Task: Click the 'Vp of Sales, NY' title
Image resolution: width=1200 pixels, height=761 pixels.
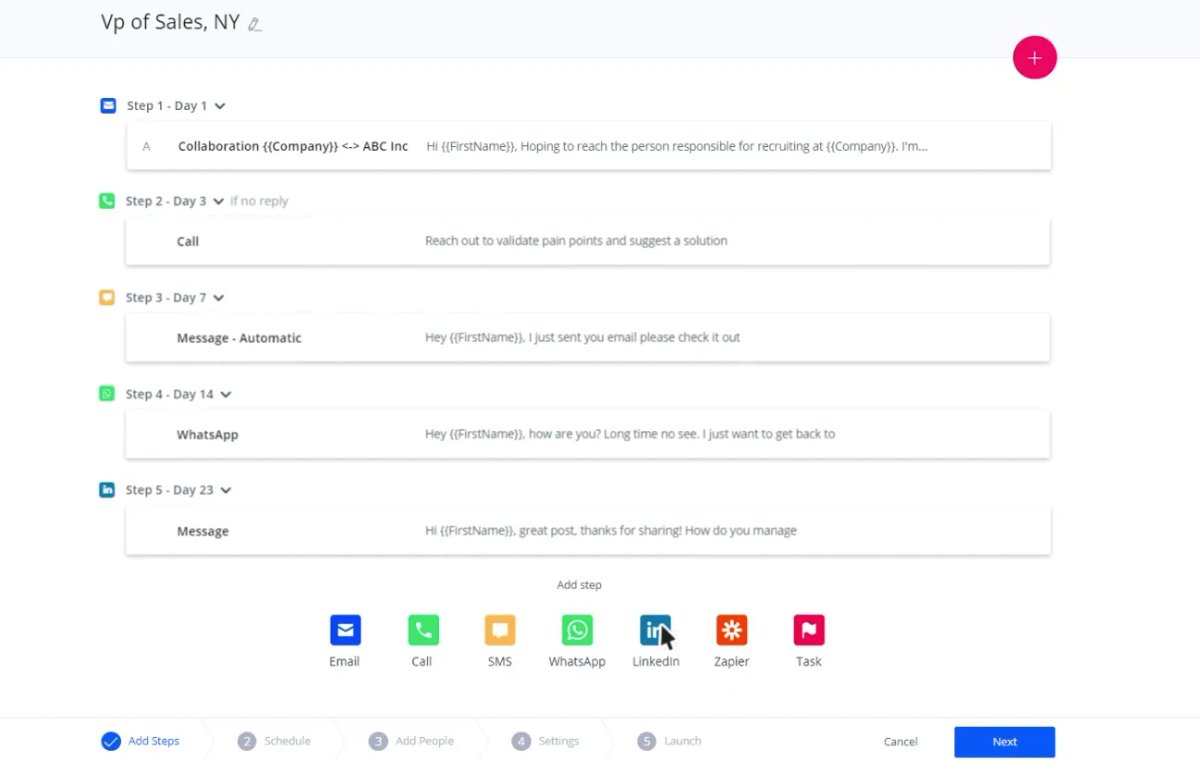Action: click(x=170, y=22)
